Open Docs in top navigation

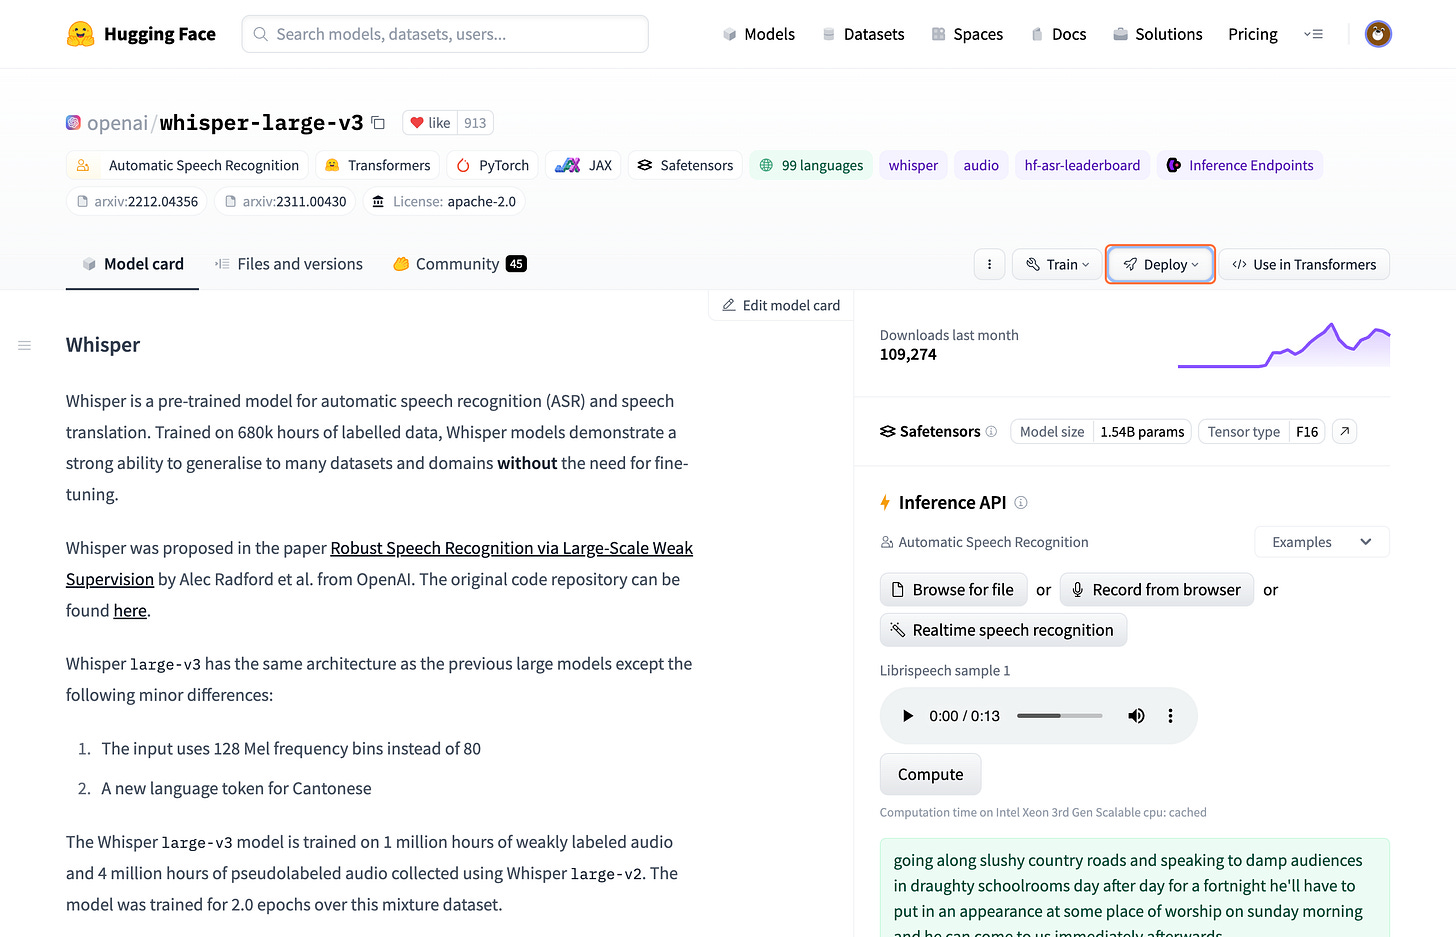click(1058, 34)
